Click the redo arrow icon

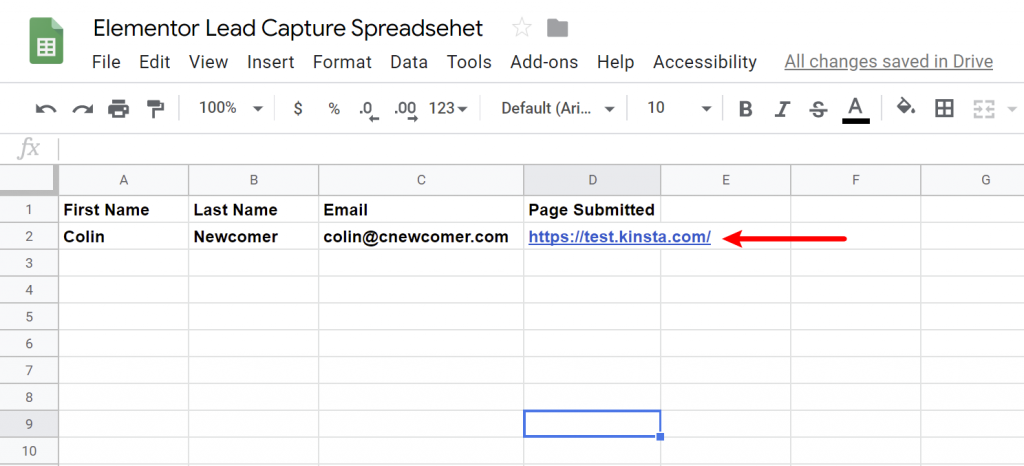click(82, 109)
